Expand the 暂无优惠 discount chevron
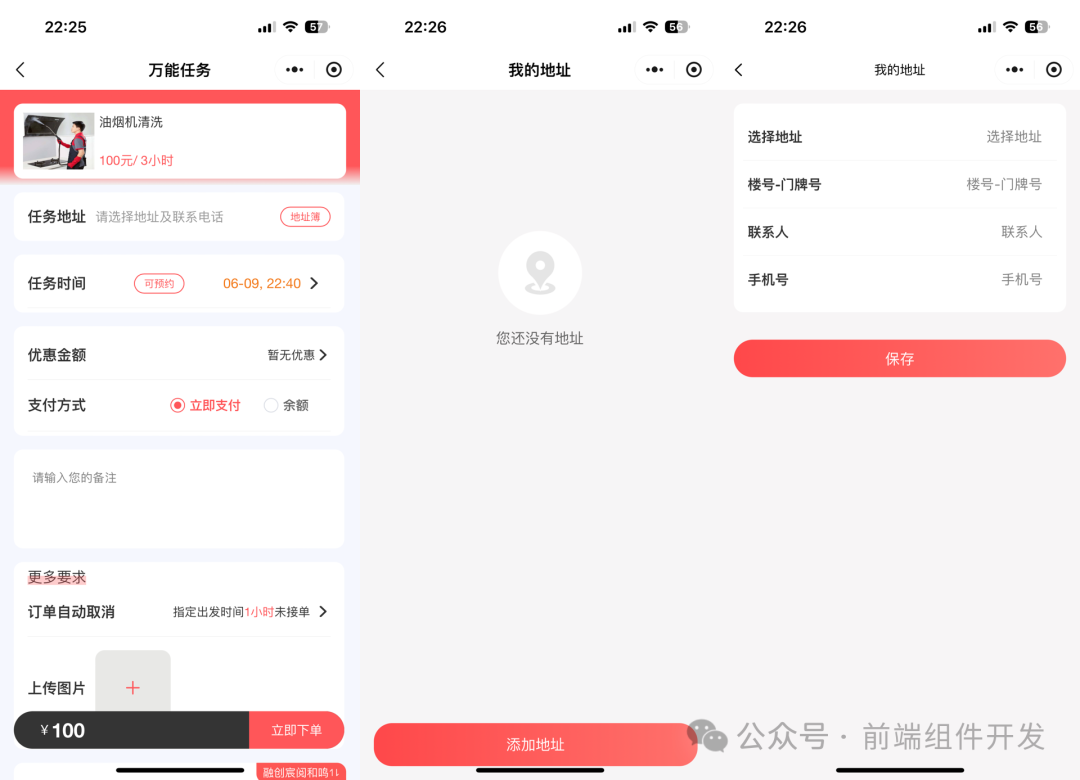 point(324,355)
